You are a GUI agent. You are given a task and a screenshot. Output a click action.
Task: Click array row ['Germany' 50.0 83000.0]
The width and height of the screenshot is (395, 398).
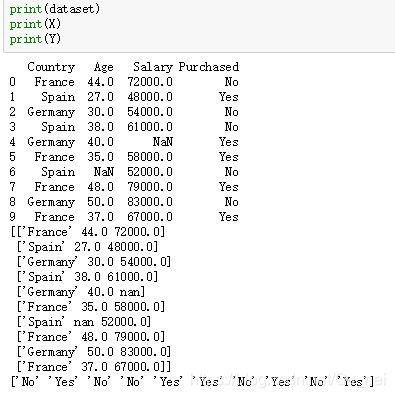pos(94,352)
